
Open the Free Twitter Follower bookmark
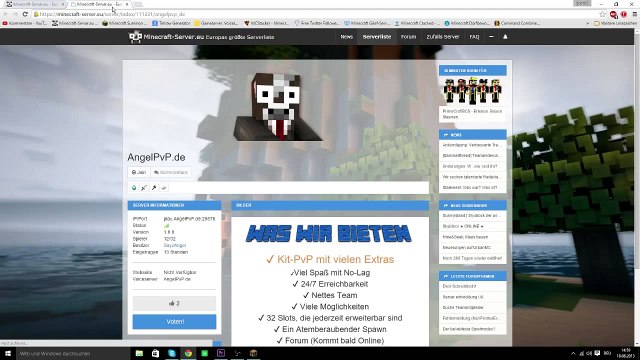pos(316,23)
